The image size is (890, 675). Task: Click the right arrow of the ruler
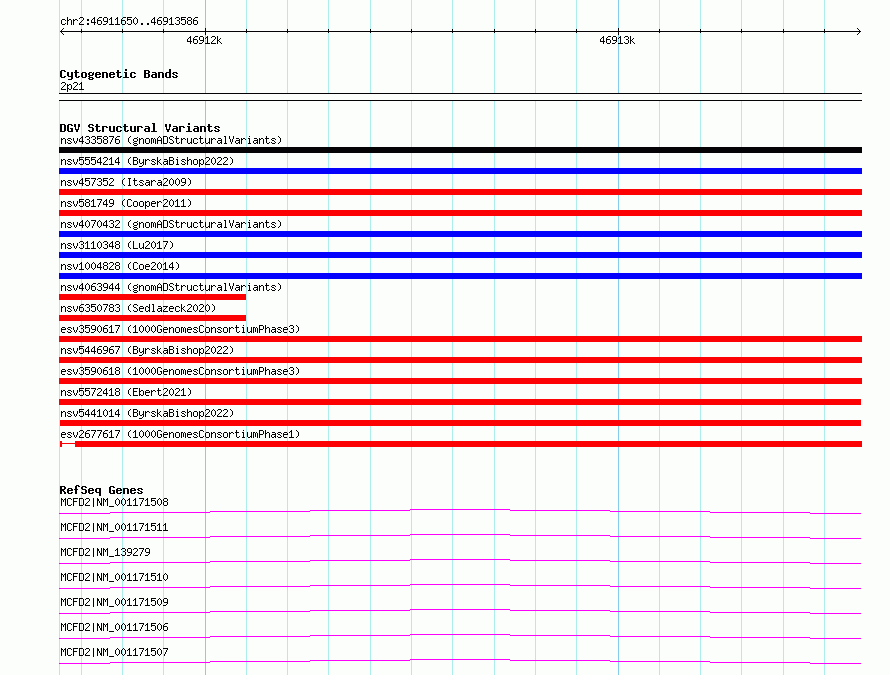pyautogui.click(x=859, y=31)
